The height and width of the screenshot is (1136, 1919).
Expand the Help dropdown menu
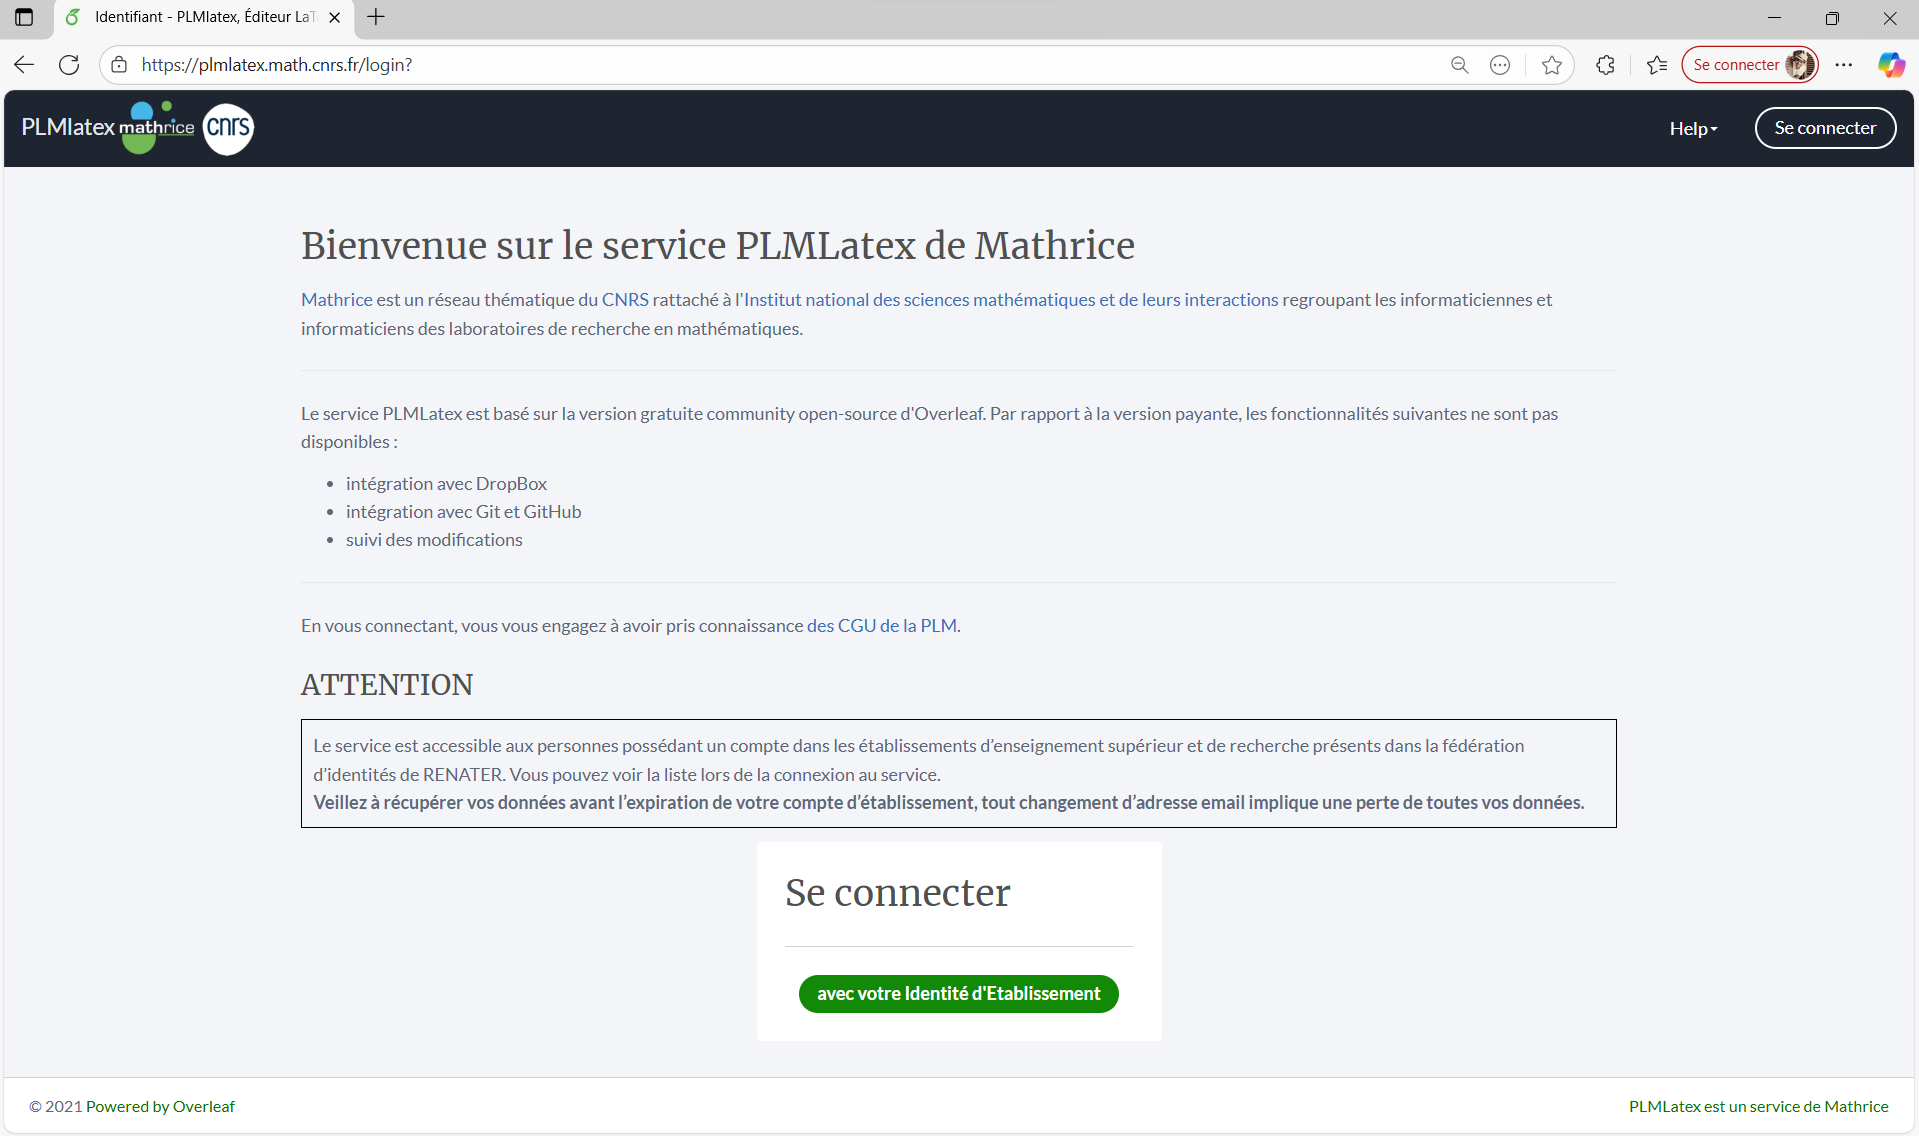[1692, 129]
